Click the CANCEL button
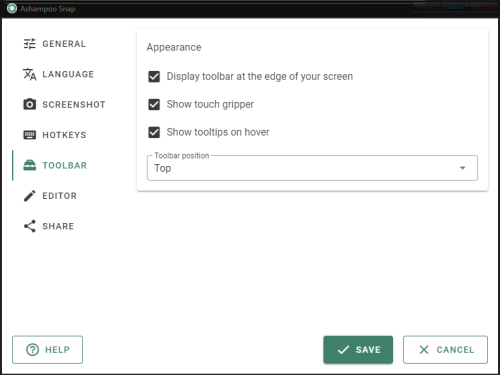The height and width of the screenshot is (375, 500). 445,350
